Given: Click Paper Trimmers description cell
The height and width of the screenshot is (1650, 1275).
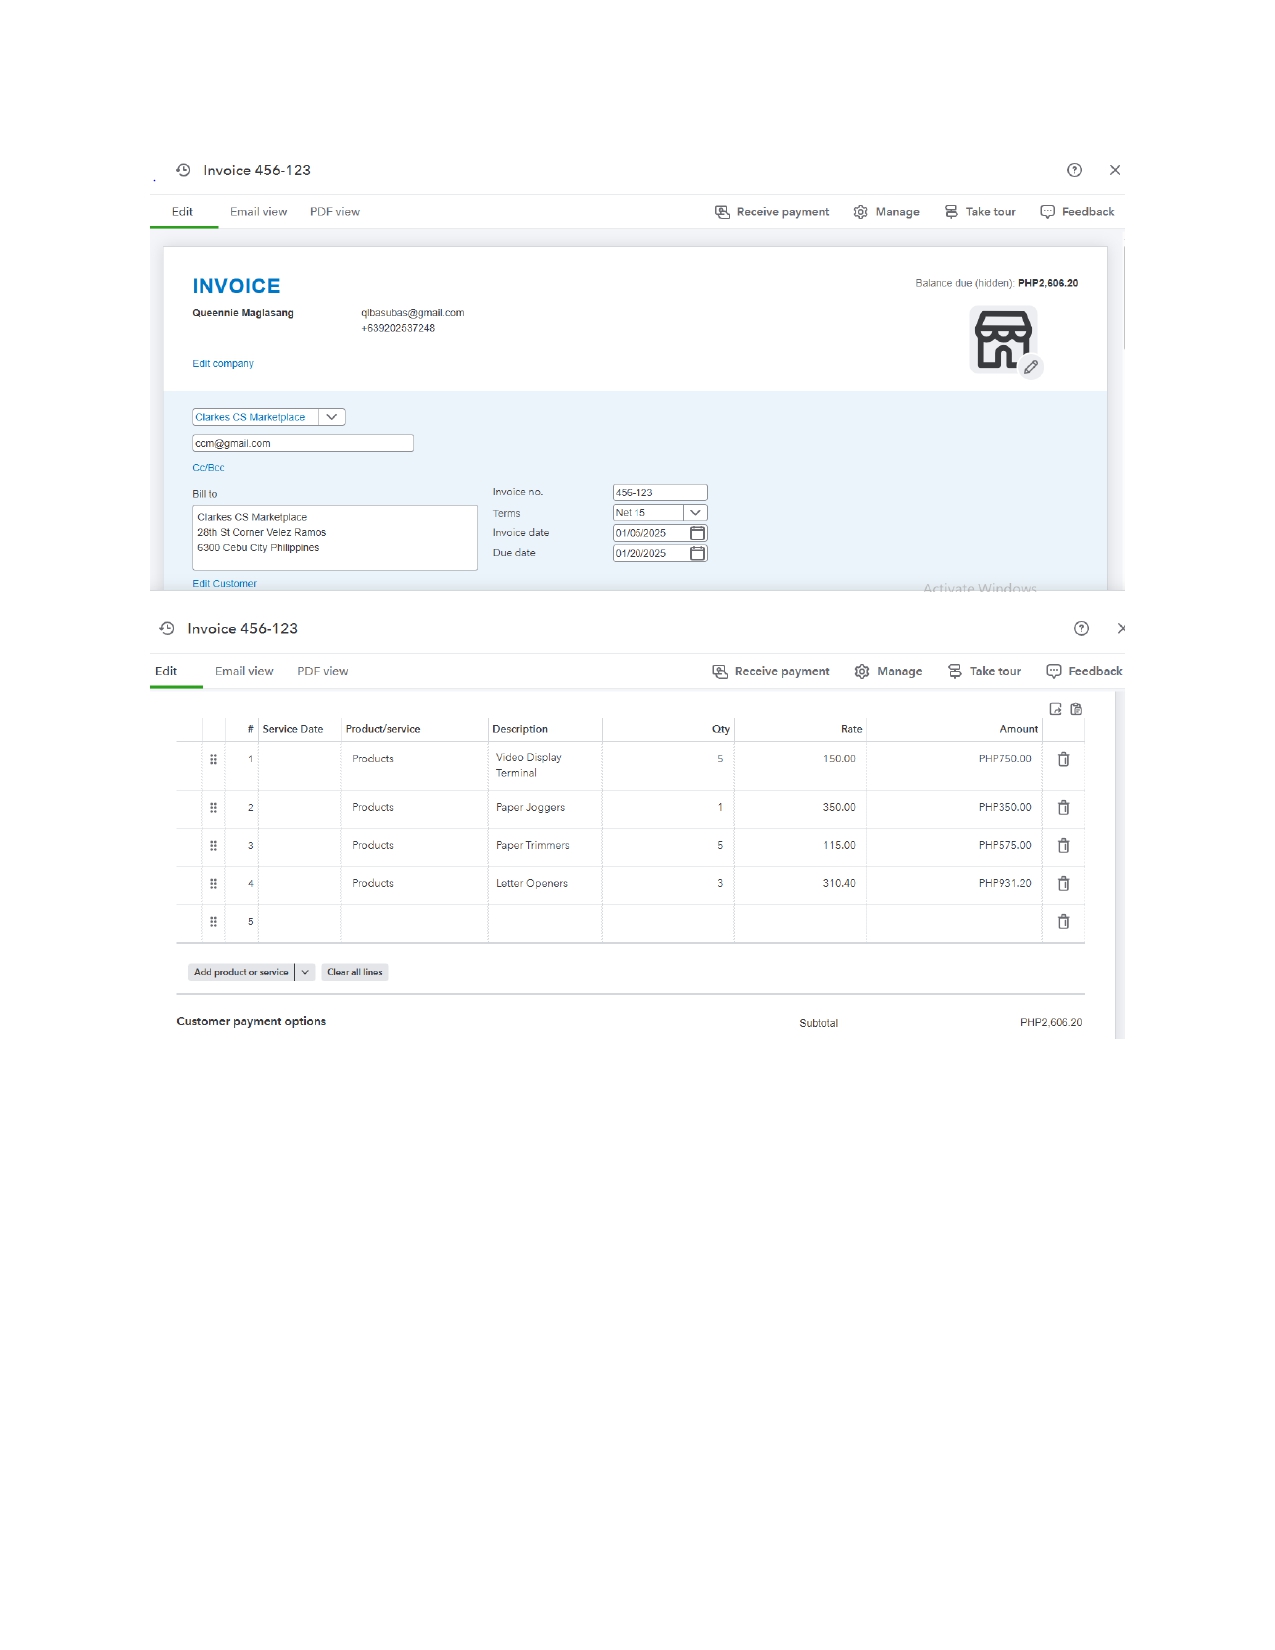Looking at the screenshot, I should pyautogui.click(x=545, y=846).
